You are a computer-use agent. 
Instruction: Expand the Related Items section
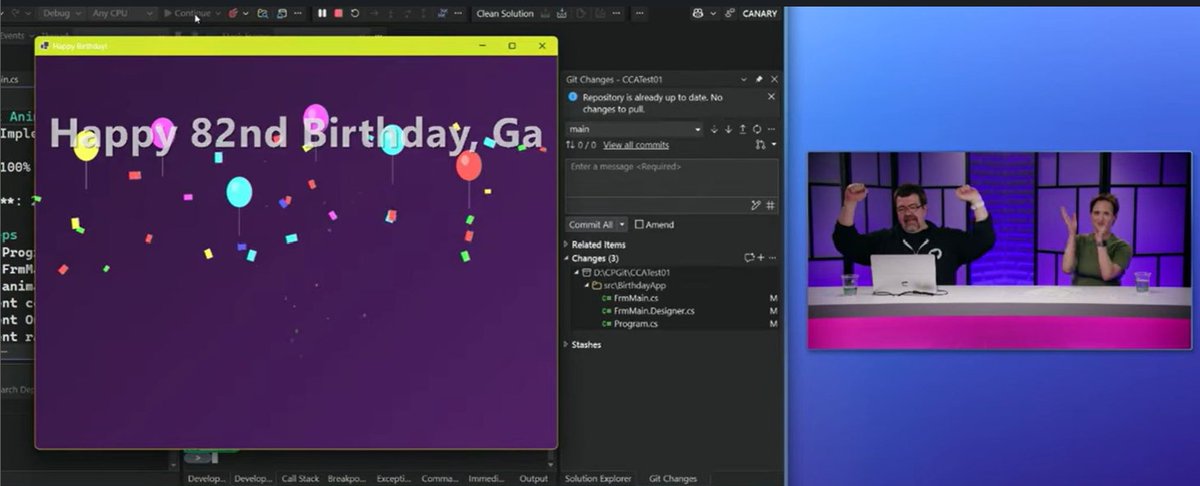click(568, 244)
